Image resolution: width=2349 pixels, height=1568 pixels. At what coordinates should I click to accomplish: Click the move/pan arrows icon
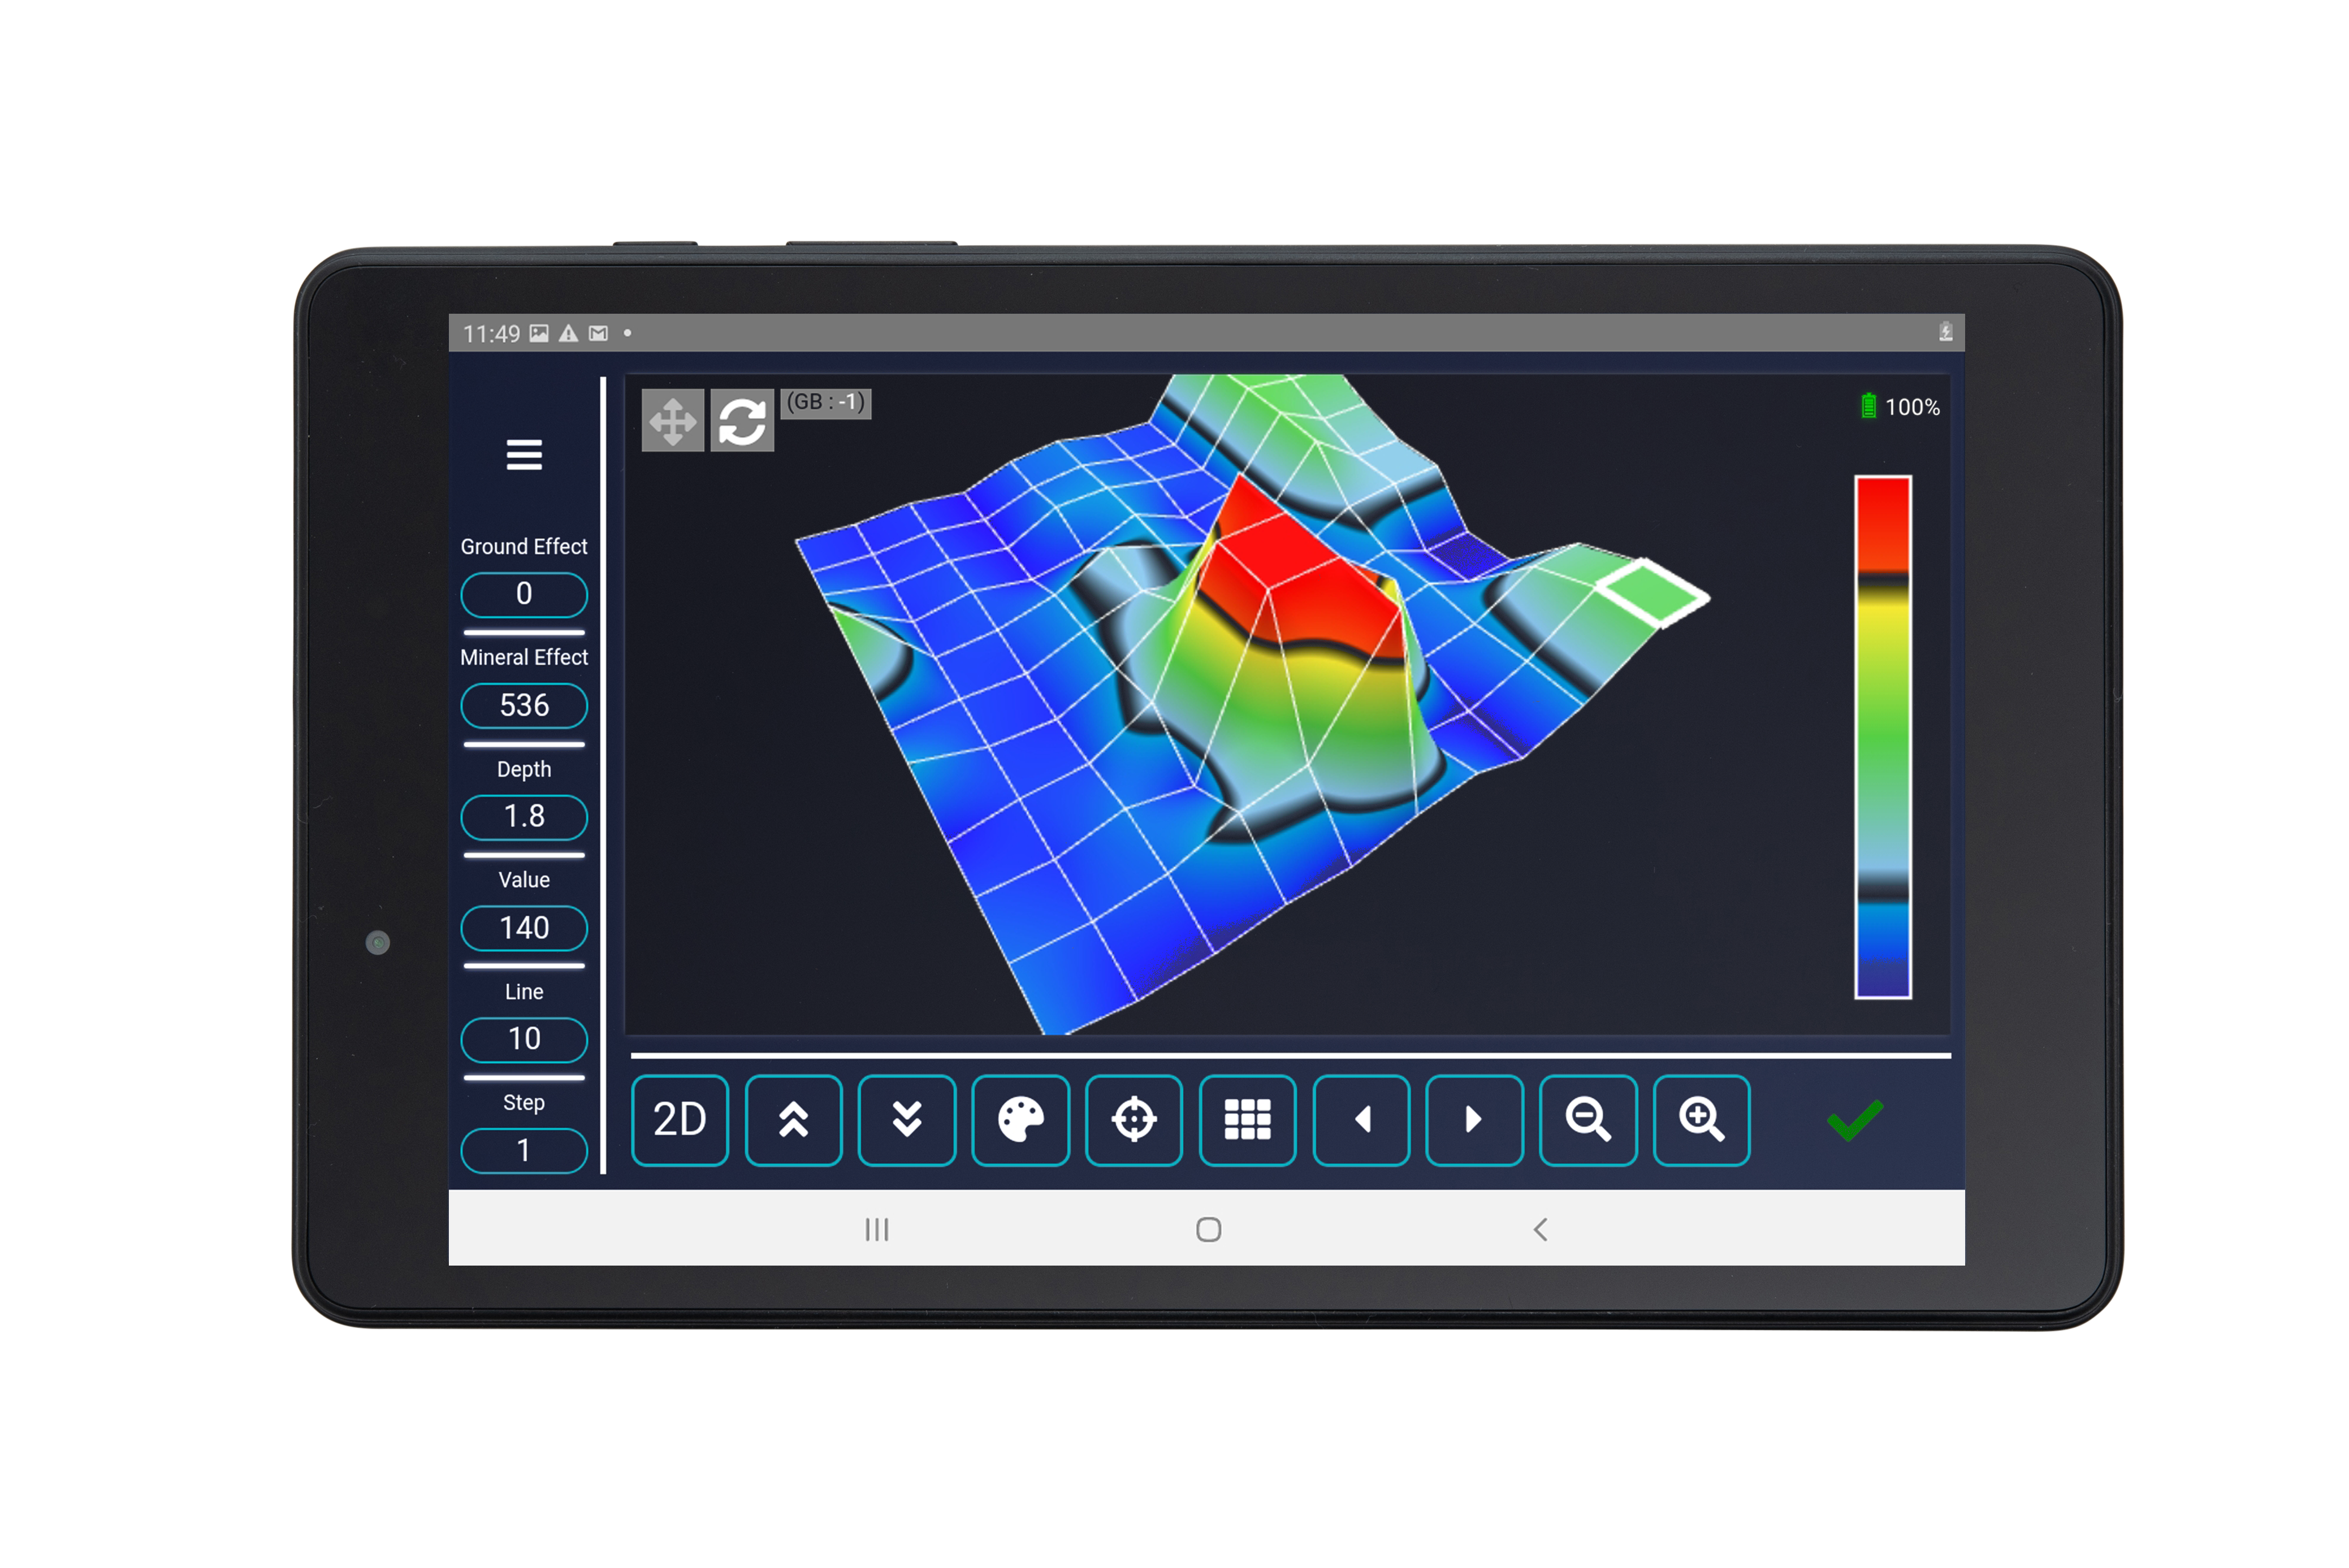pos(672,421)
